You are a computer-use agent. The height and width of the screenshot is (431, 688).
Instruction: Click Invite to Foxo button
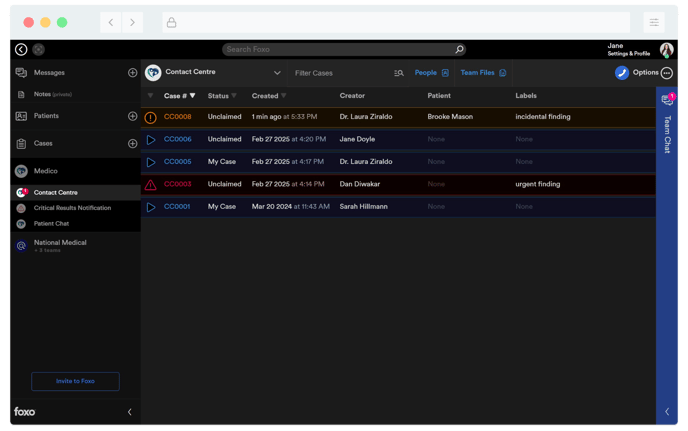(75, 381)
